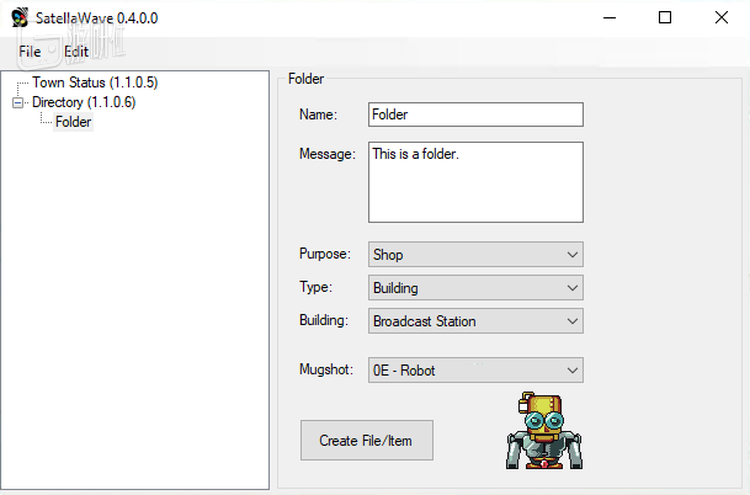
Task: Open the Type dropdown showing Building
Action: (x=475, y=288)
